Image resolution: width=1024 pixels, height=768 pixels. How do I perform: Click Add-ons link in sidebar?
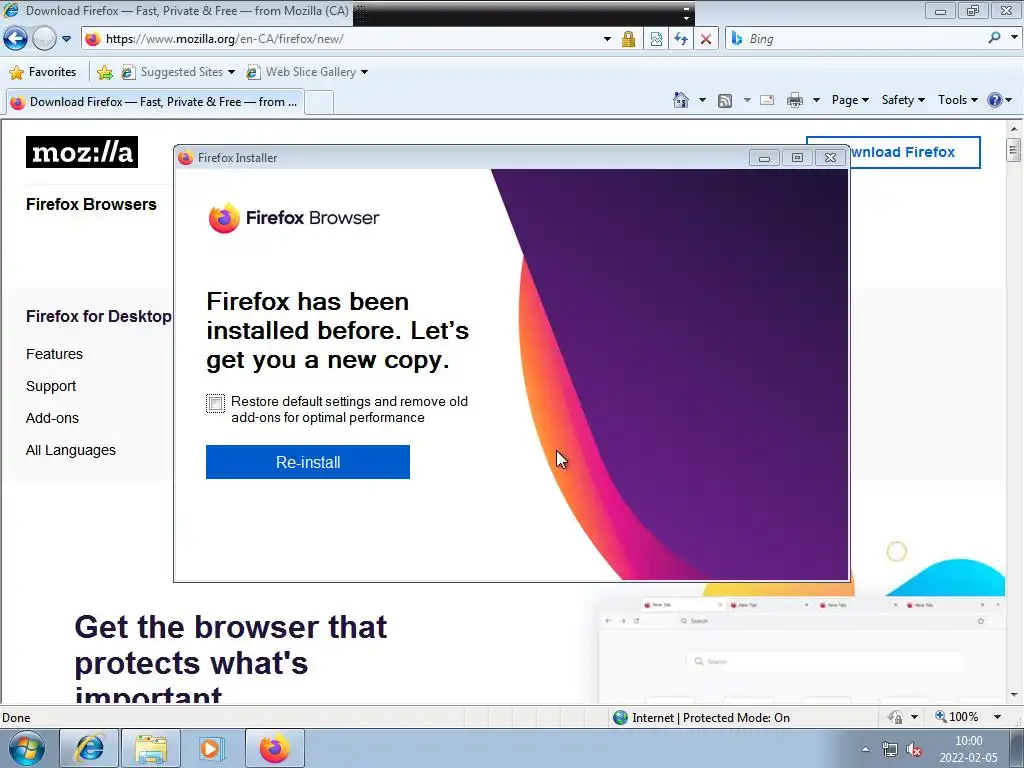52,418
